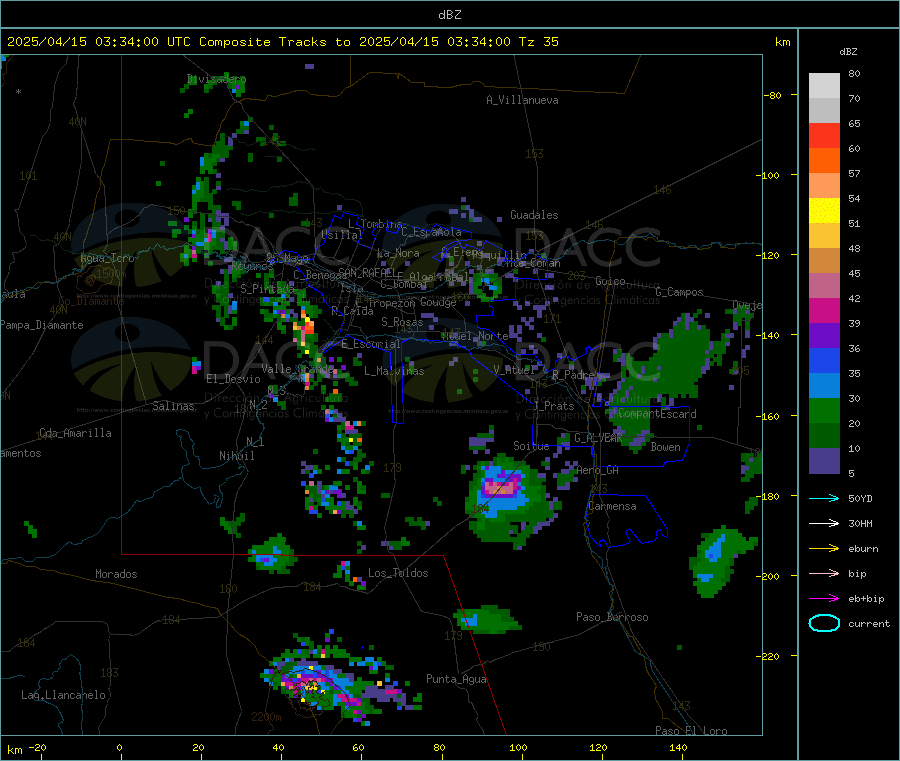Viewport: 900px width, 761px height.
Task: Click the Agua_Toro map label
Action: tap(107, 258)
